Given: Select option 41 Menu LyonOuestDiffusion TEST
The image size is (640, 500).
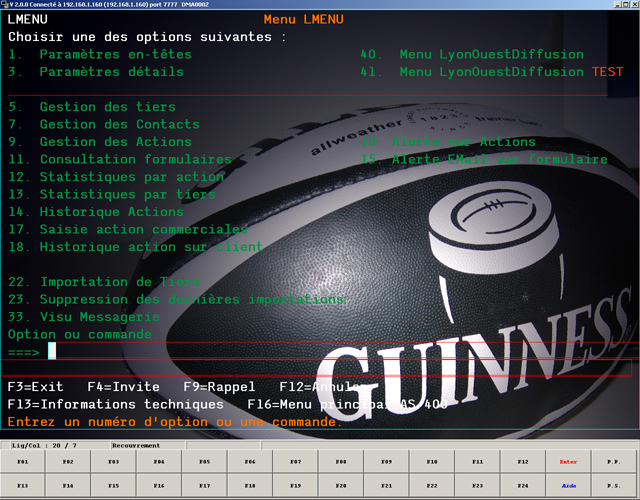Looking at the screenshot, I should point(492,72).
